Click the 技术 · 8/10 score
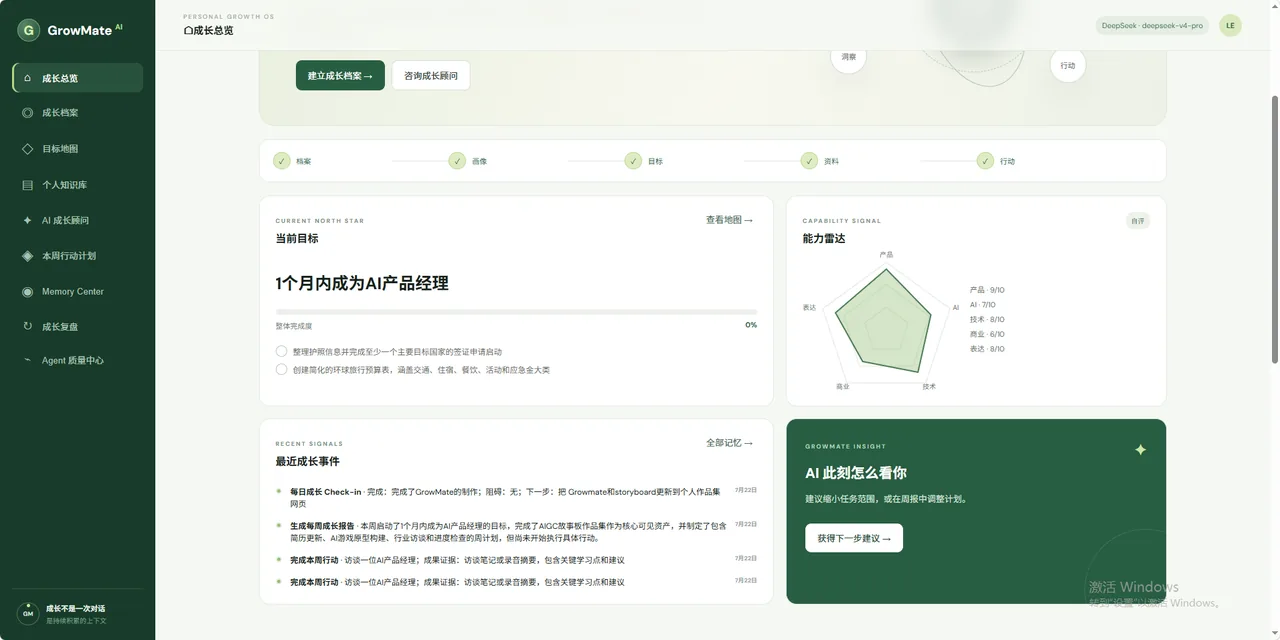Screen dimensions: 1280x640 point(987,320)
